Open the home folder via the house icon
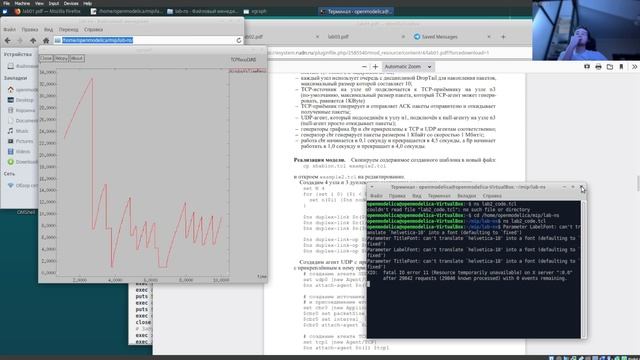Image resolution: width=640 pixels, height=360 pixels. 46,40
